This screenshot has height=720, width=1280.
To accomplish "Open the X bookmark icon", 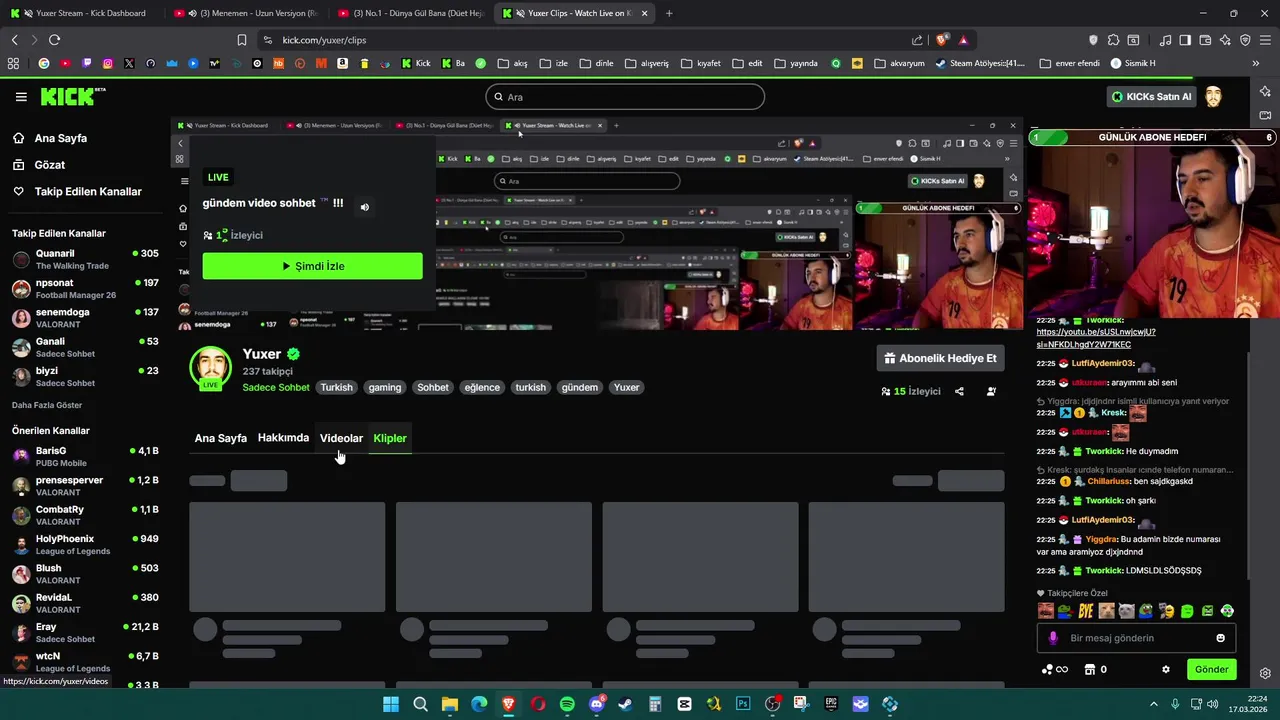I will (x=129, y=63).
